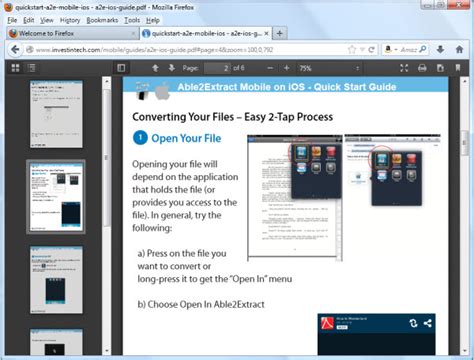Select the third page thumbnail
Viewport: 474px width, 360px height.
(x=56, y=280)
